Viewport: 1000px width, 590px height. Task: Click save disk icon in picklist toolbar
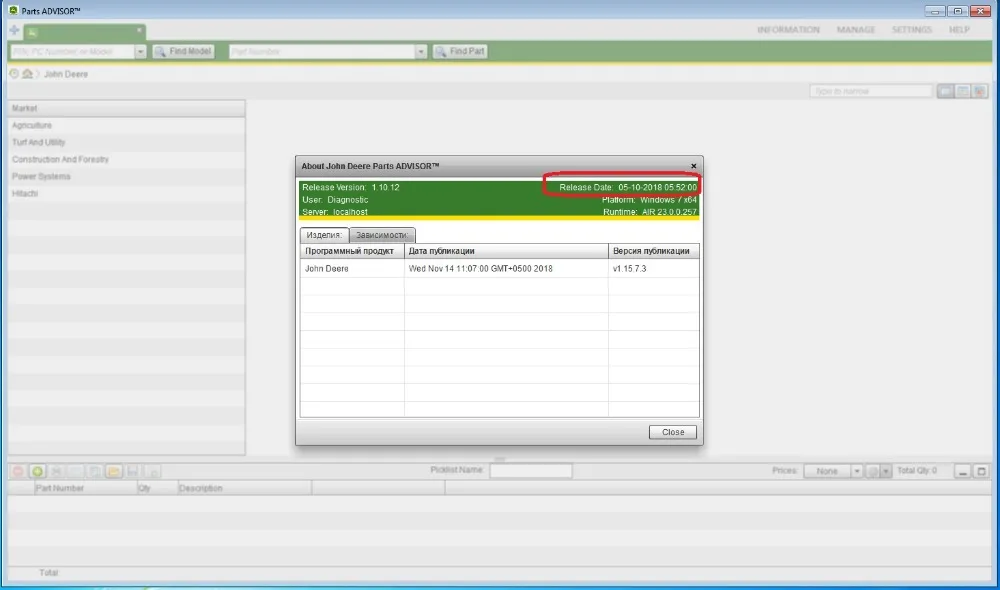pos(133,471)
